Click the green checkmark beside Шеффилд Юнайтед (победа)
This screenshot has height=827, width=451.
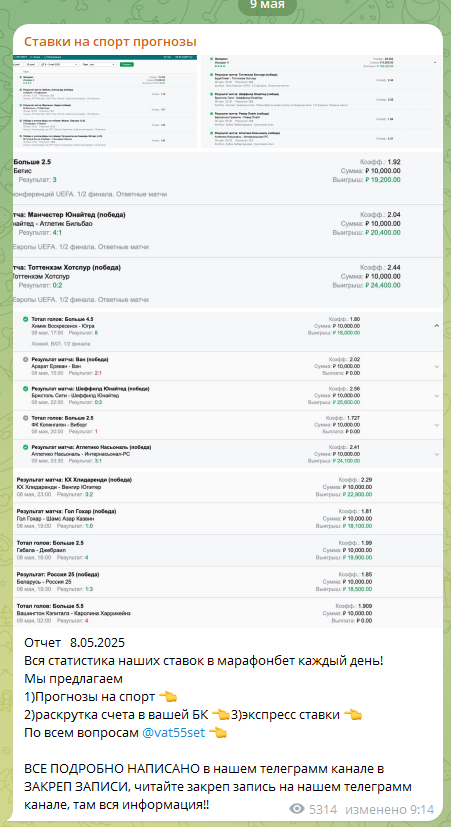pyautogui.click(x=25, y=389)
